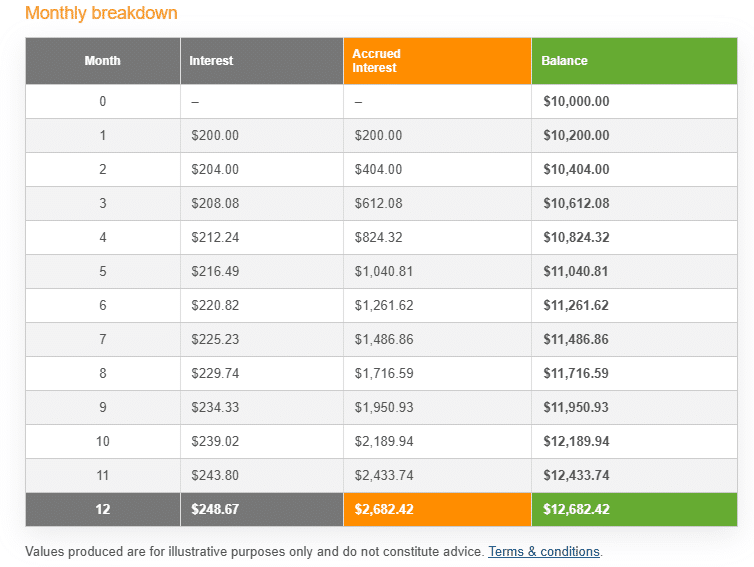The height and width of the screenshot is (567, 754).
Task: Click the $10,404.00 balance cell
Action: (576, 170)
